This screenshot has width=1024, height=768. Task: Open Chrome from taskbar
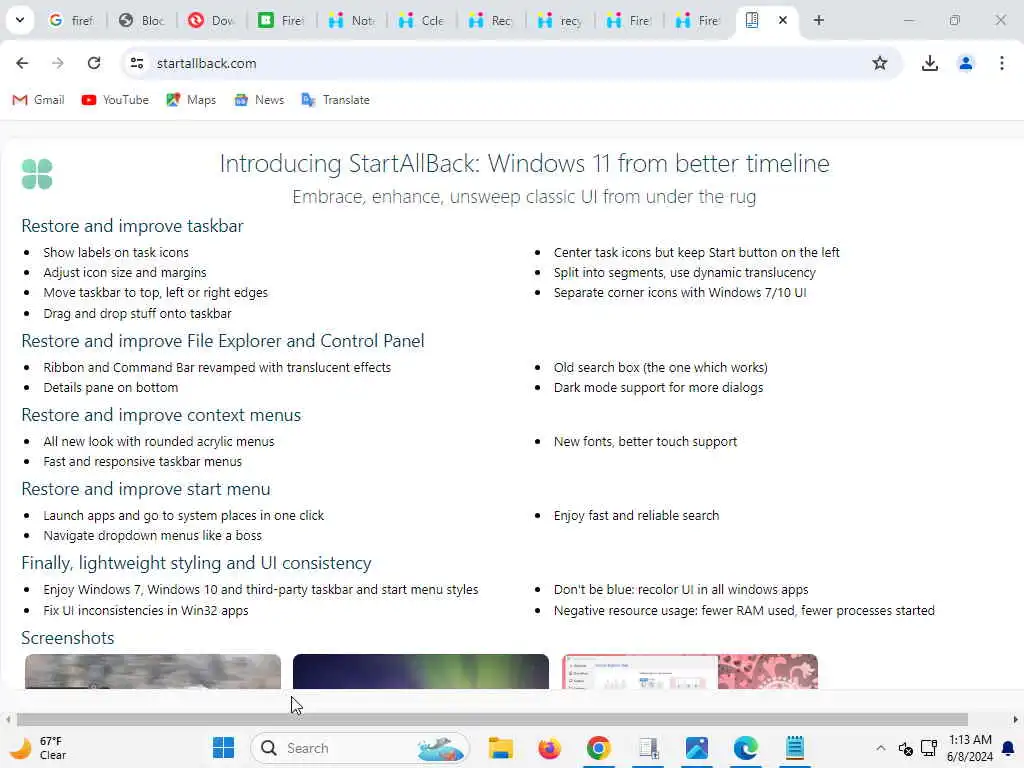point(598,748)
